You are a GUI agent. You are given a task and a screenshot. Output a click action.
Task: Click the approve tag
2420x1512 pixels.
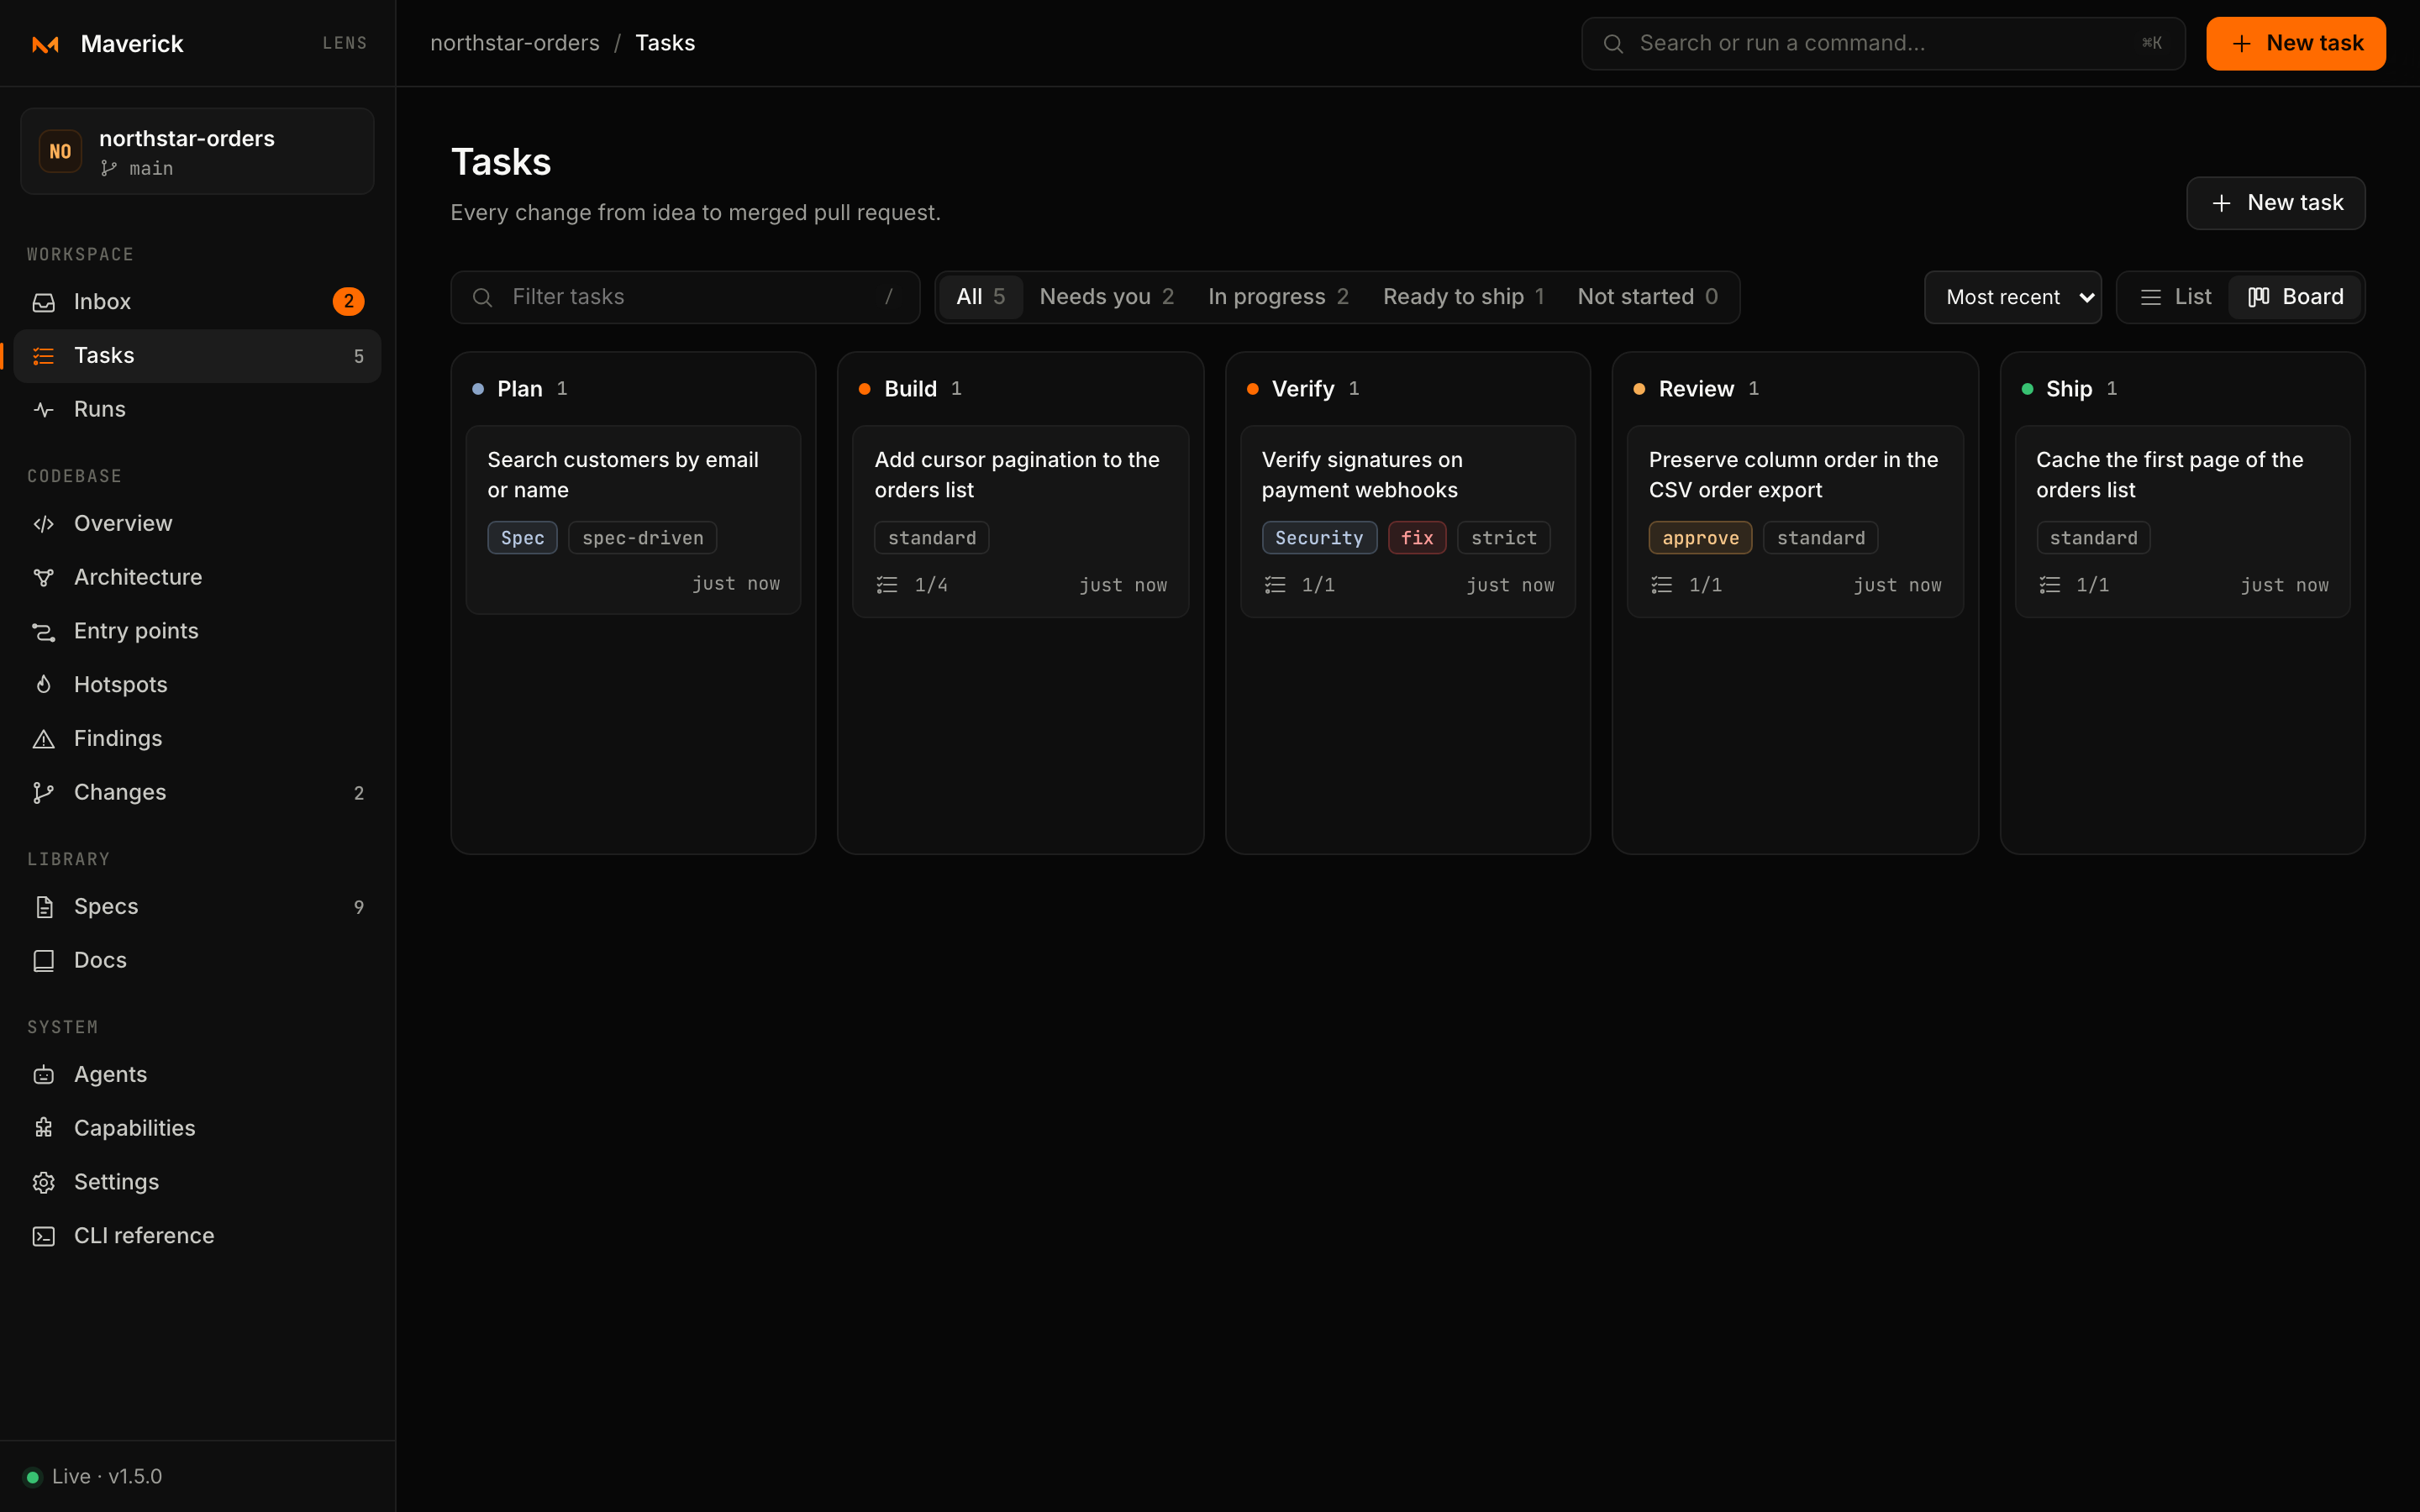(x=1700, y=538)
